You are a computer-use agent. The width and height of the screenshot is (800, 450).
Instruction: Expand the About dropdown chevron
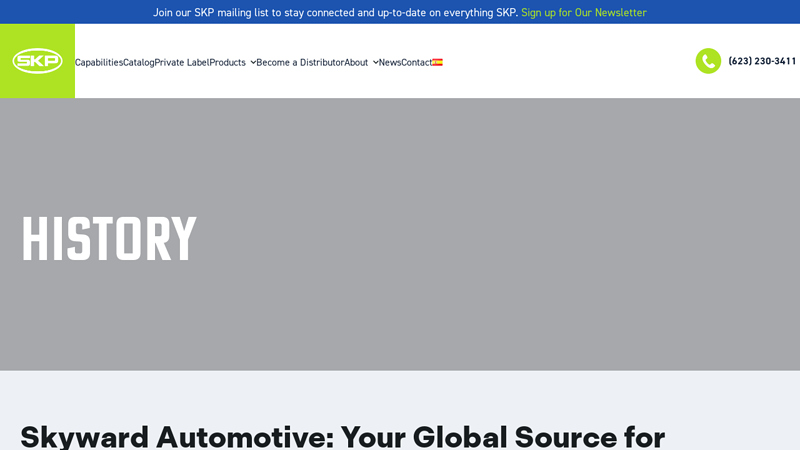point(375,62)
